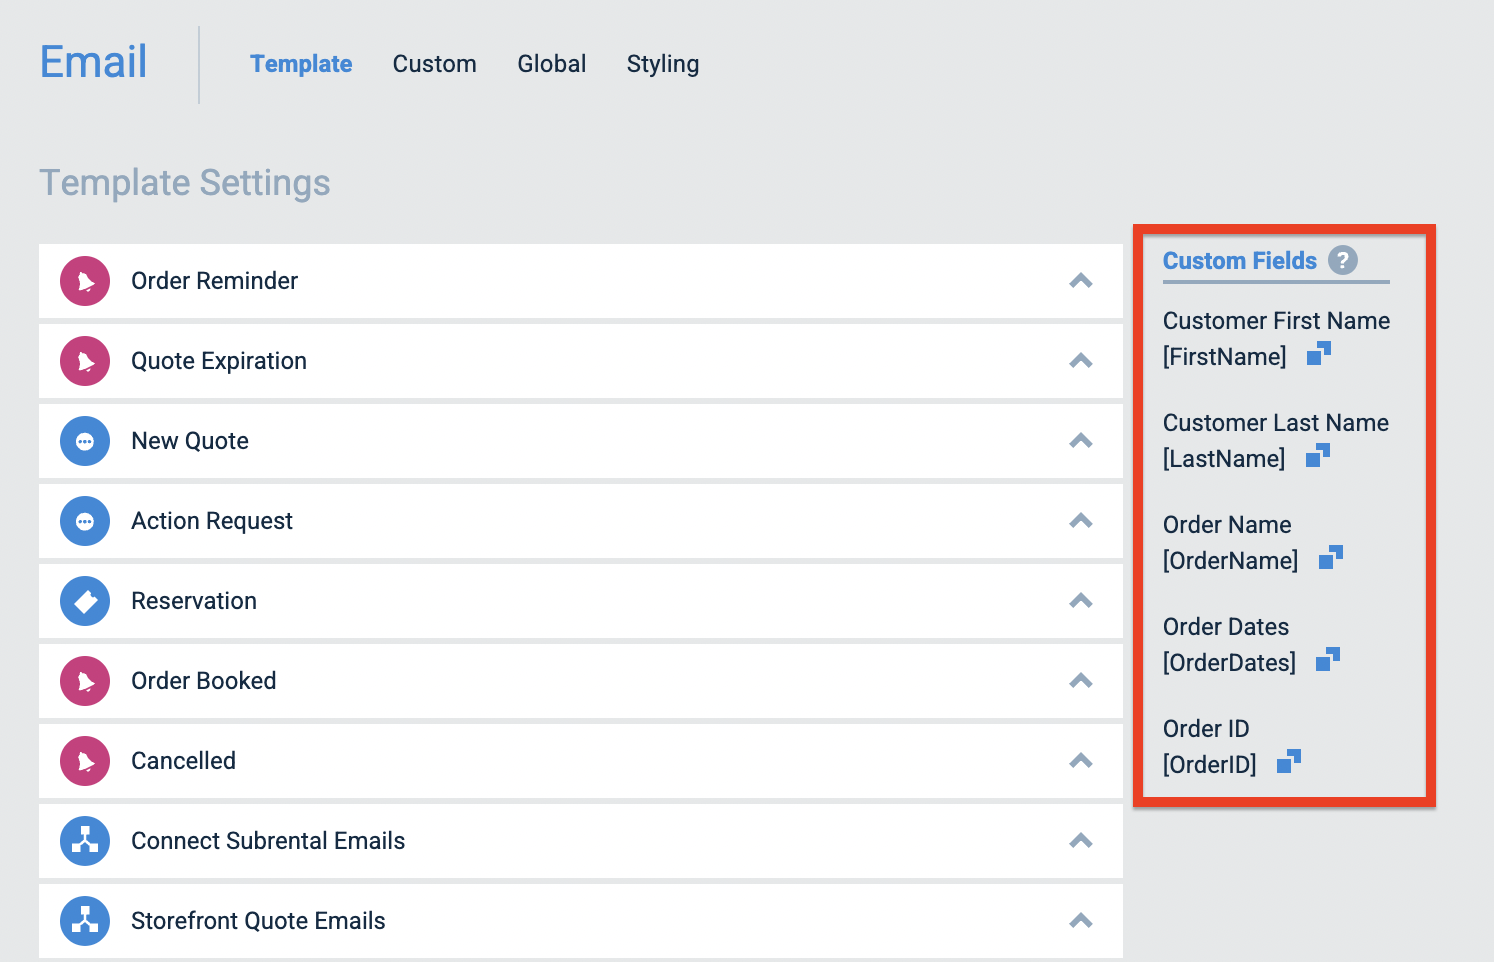Toggle the Action Request chevron
Viewport: 1494px width, 962px height.
click(1081, 521)
